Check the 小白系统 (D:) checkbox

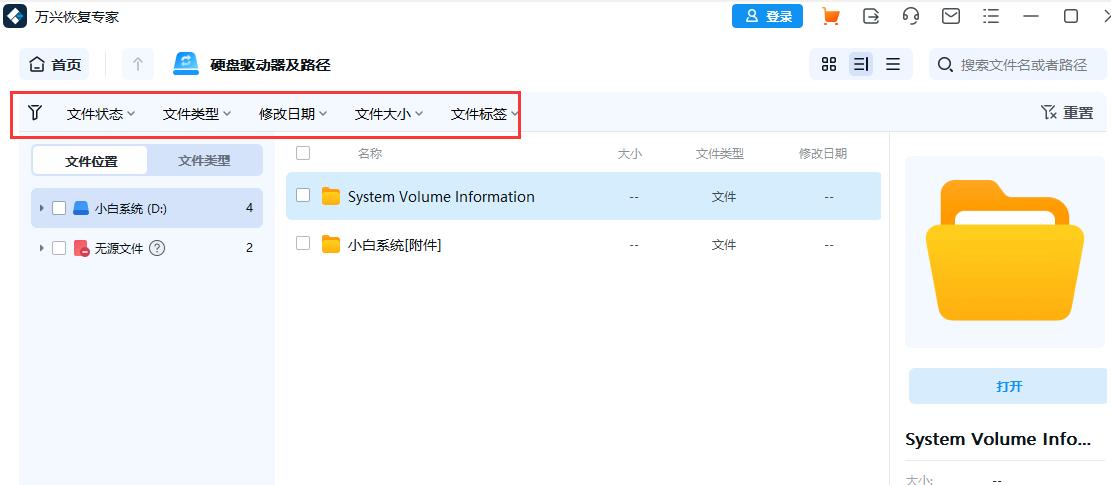coord(60,208)
